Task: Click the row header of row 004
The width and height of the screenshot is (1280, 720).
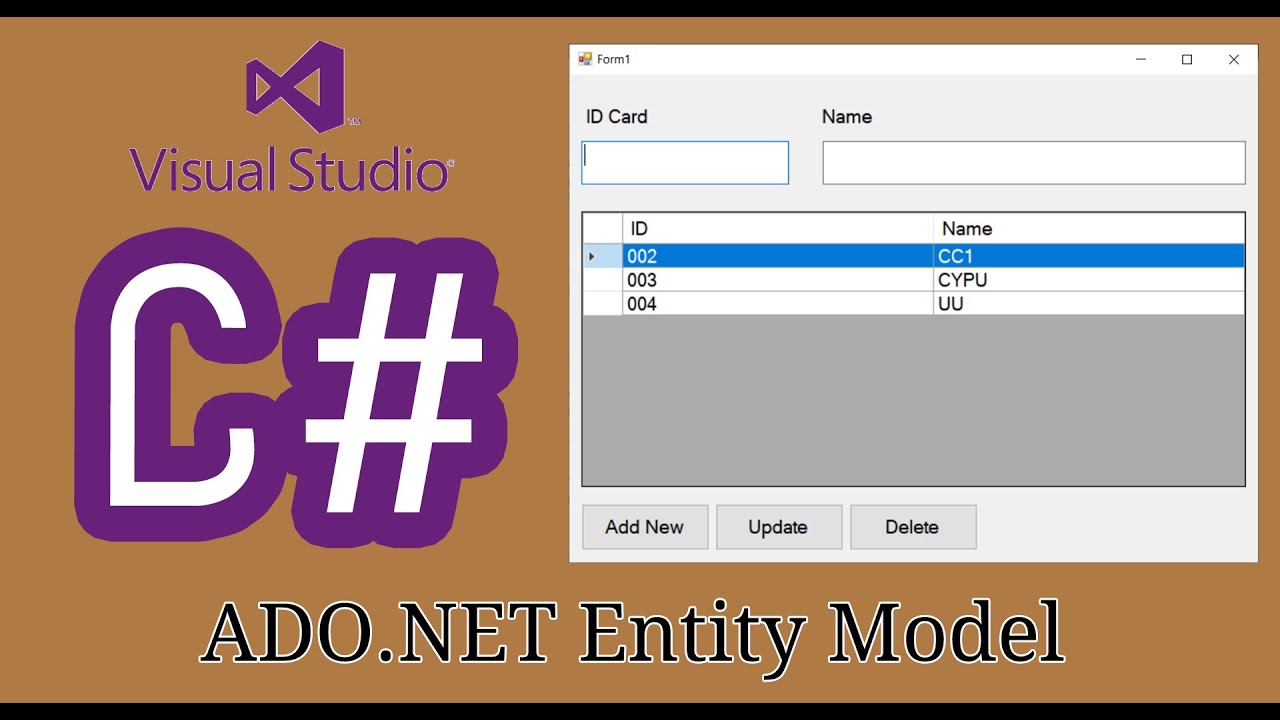Action: [x=603, y=303]
